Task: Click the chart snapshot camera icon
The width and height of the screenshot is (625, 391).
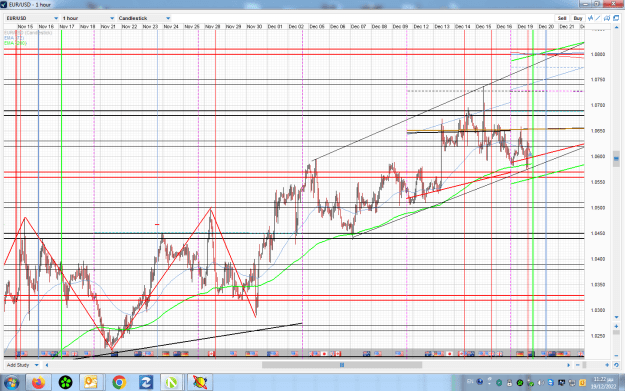Action: (607, 18)
